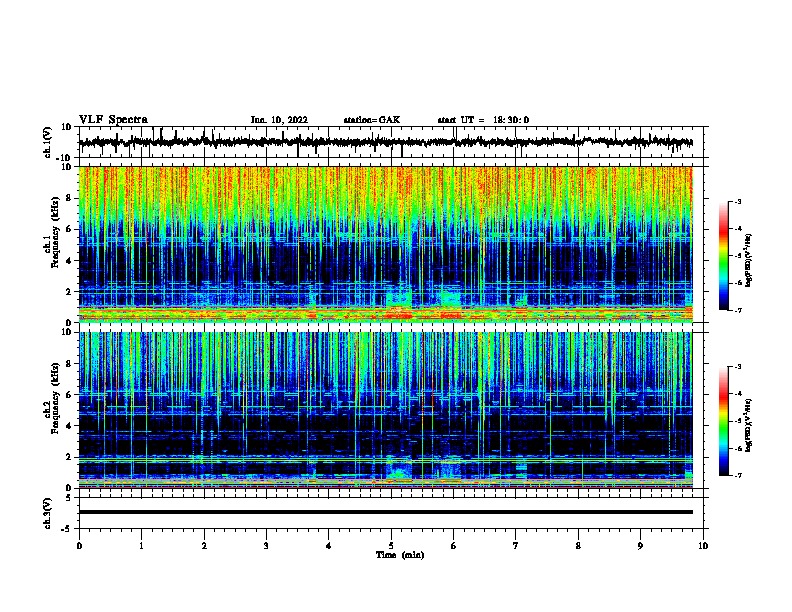Click the ch.1(V) waveform axis label
792x612 pixels.
point(47,142)
